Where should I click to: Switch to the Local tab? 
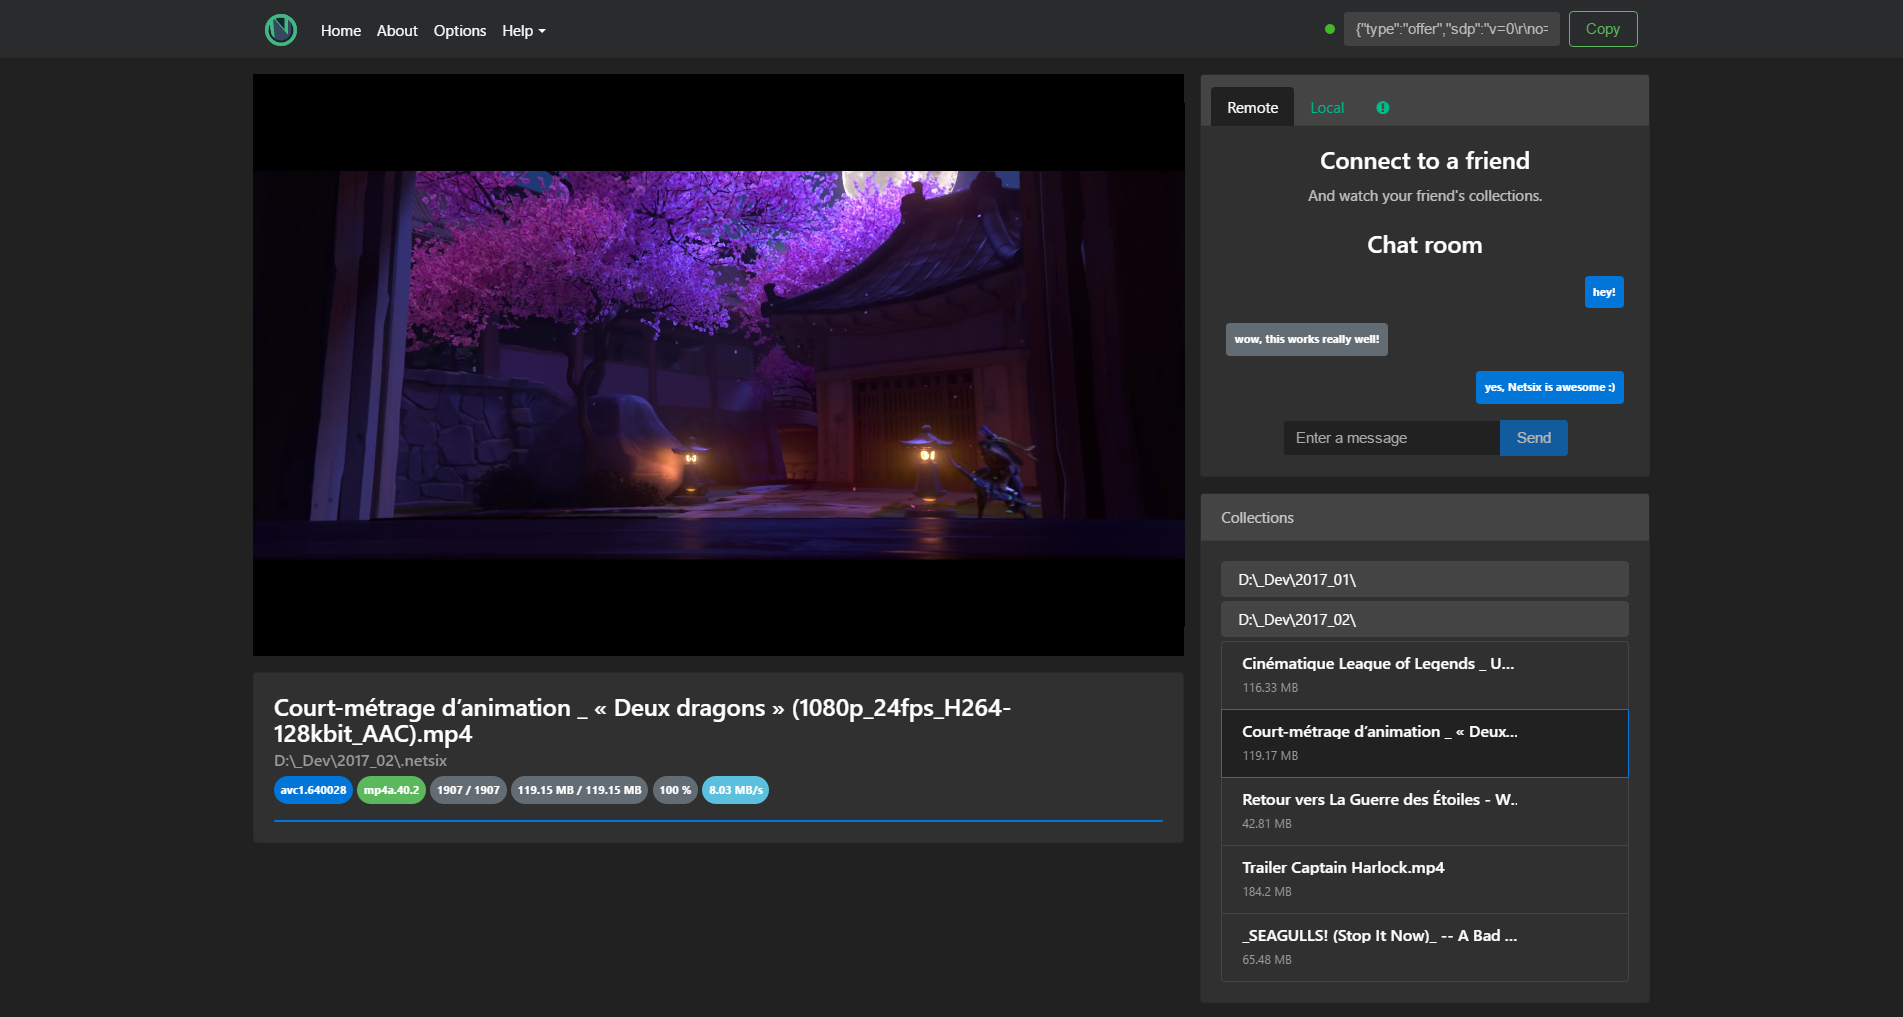tap(1327, 107)
